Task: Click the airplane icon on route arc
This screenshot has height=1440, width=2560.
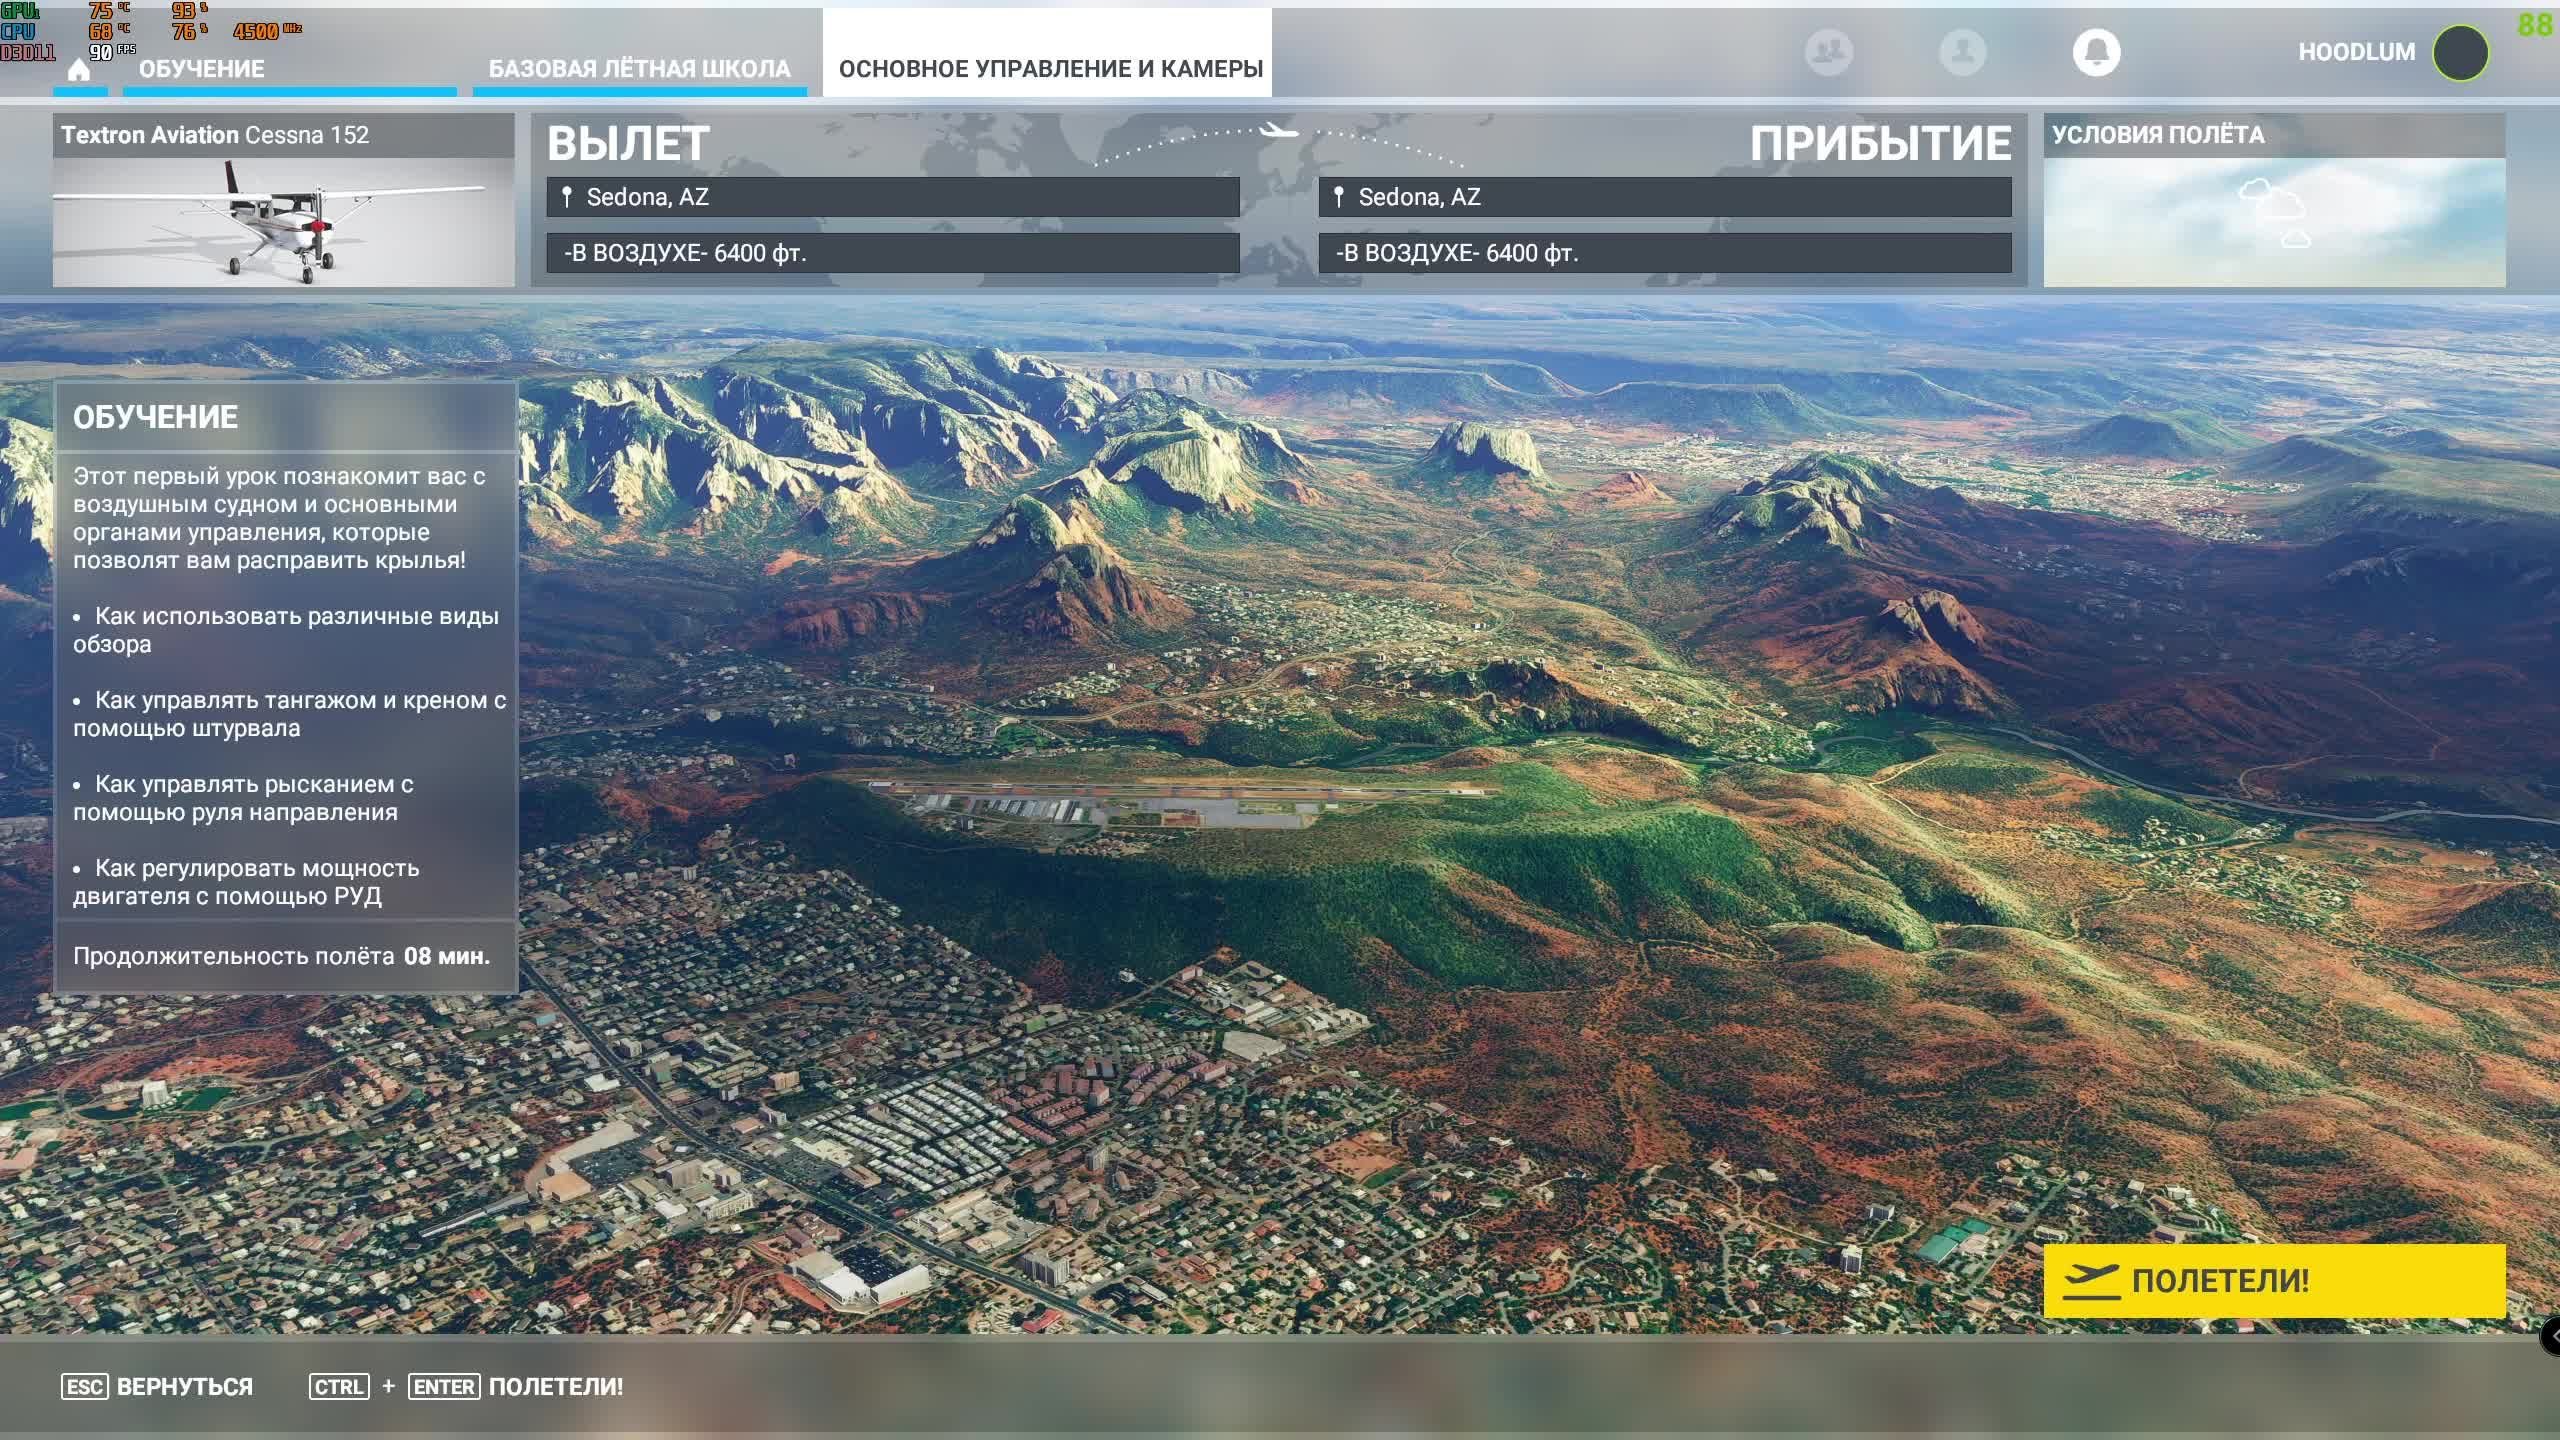Action: (x=1277, y=130)
